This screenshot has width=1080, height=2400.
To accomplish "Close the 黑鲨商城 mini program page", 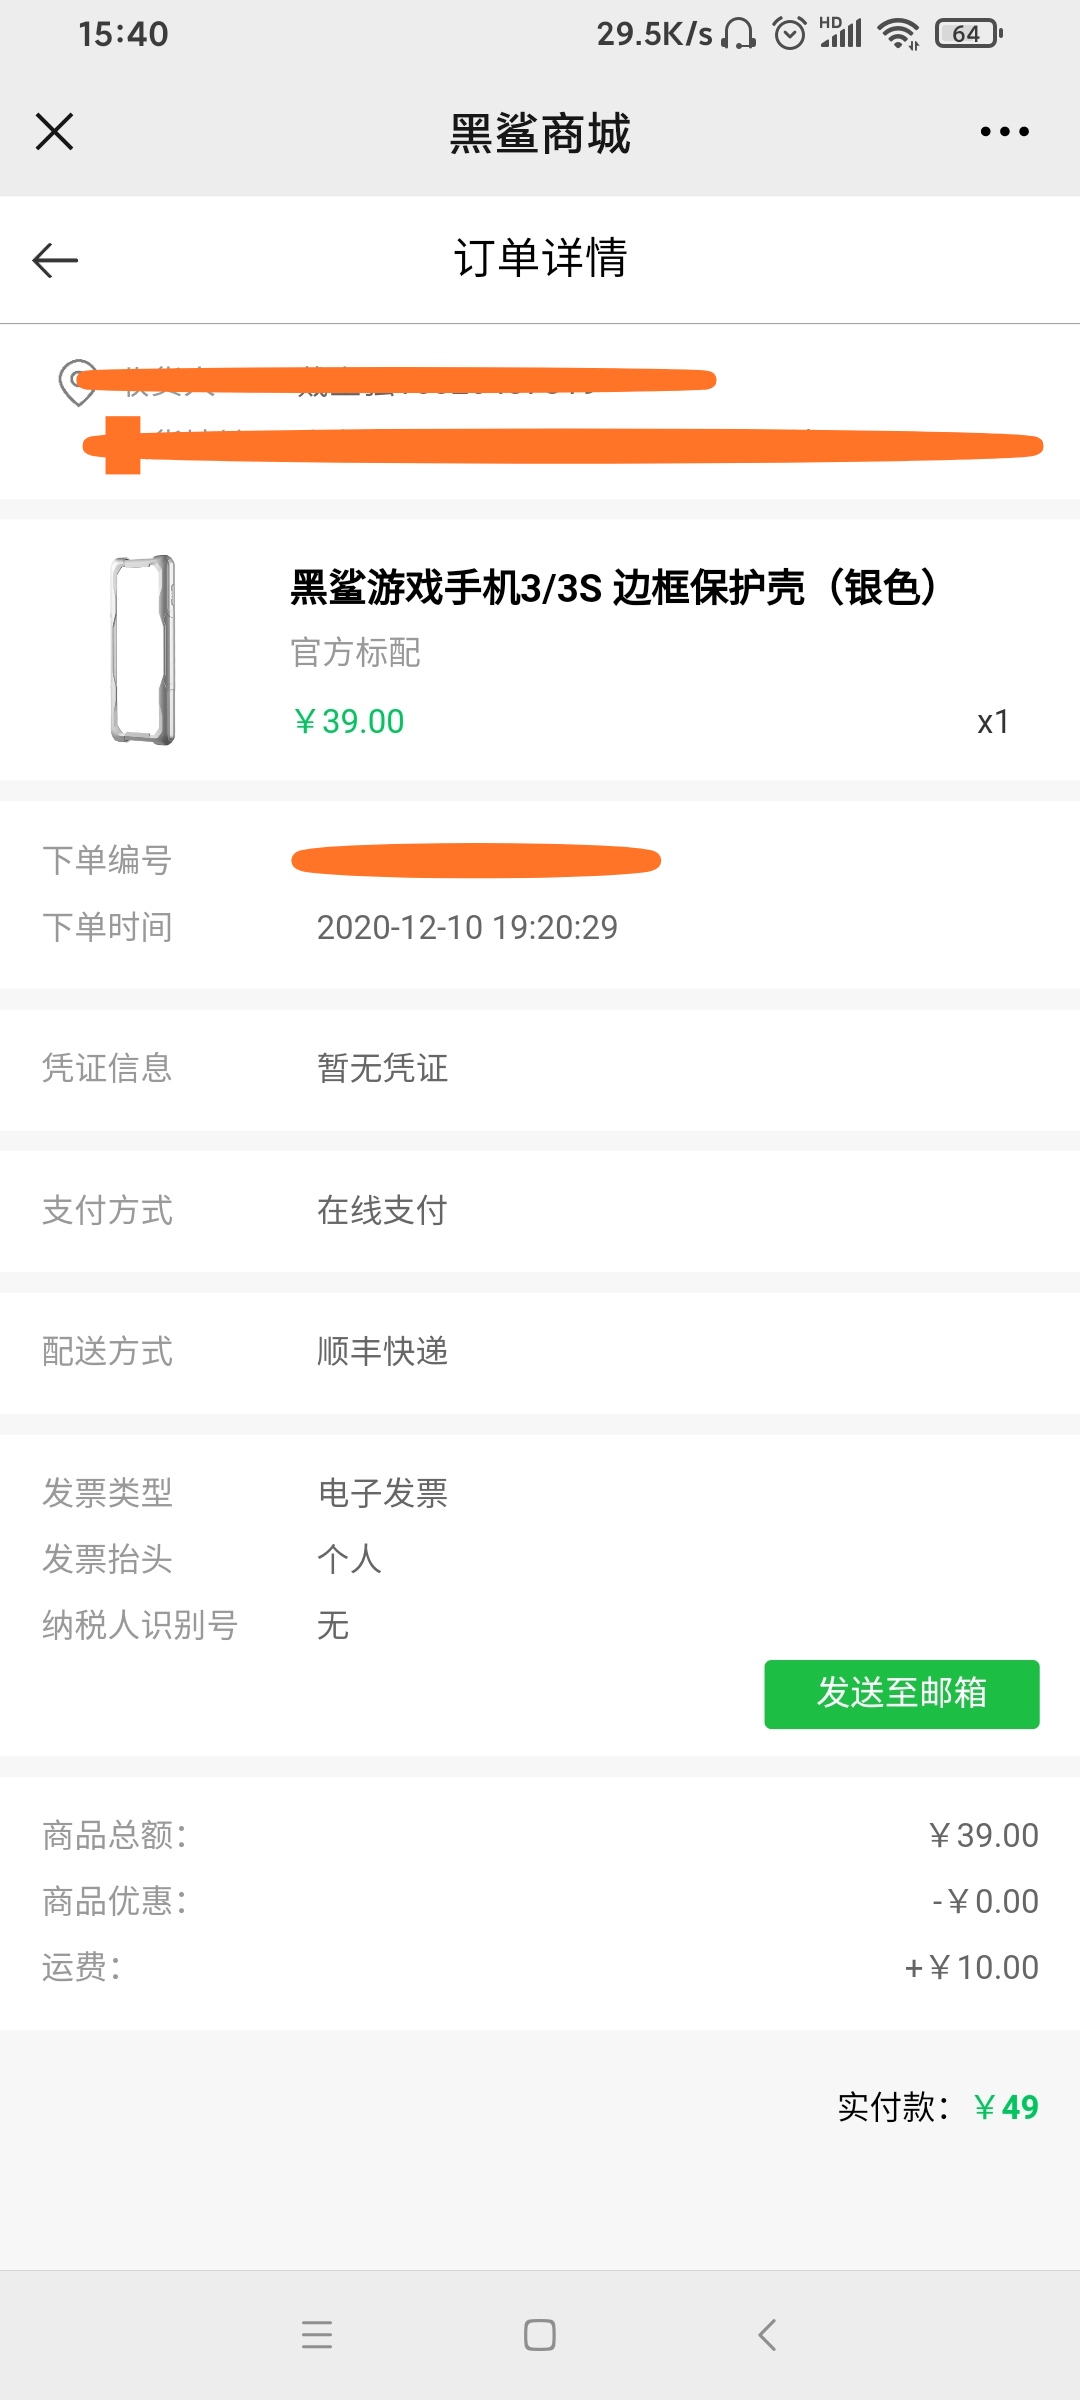I will [x=55, y=132].
